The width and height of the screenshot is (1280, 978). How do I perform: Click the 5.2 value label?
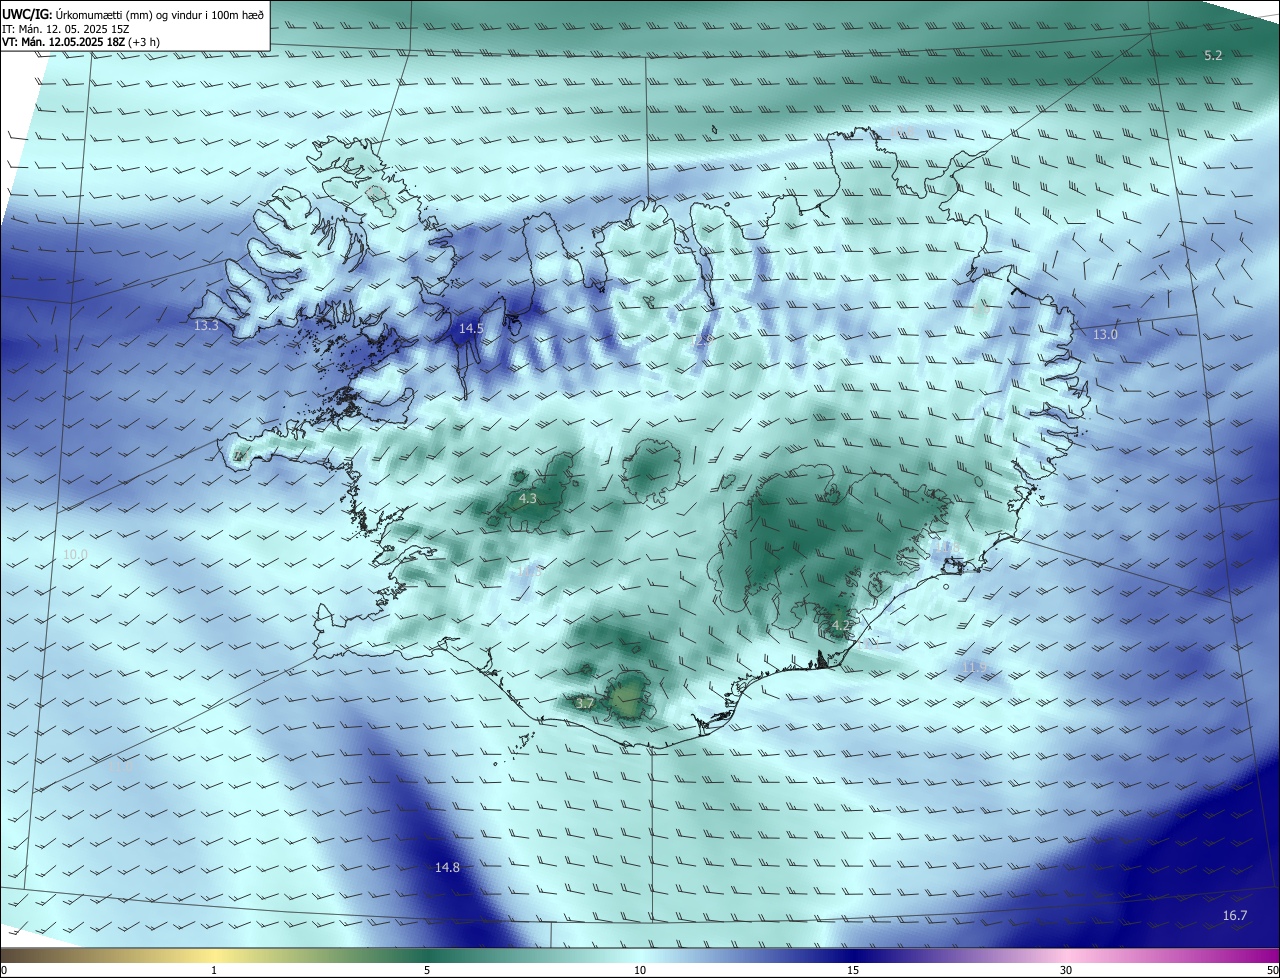coord(1213,56)
